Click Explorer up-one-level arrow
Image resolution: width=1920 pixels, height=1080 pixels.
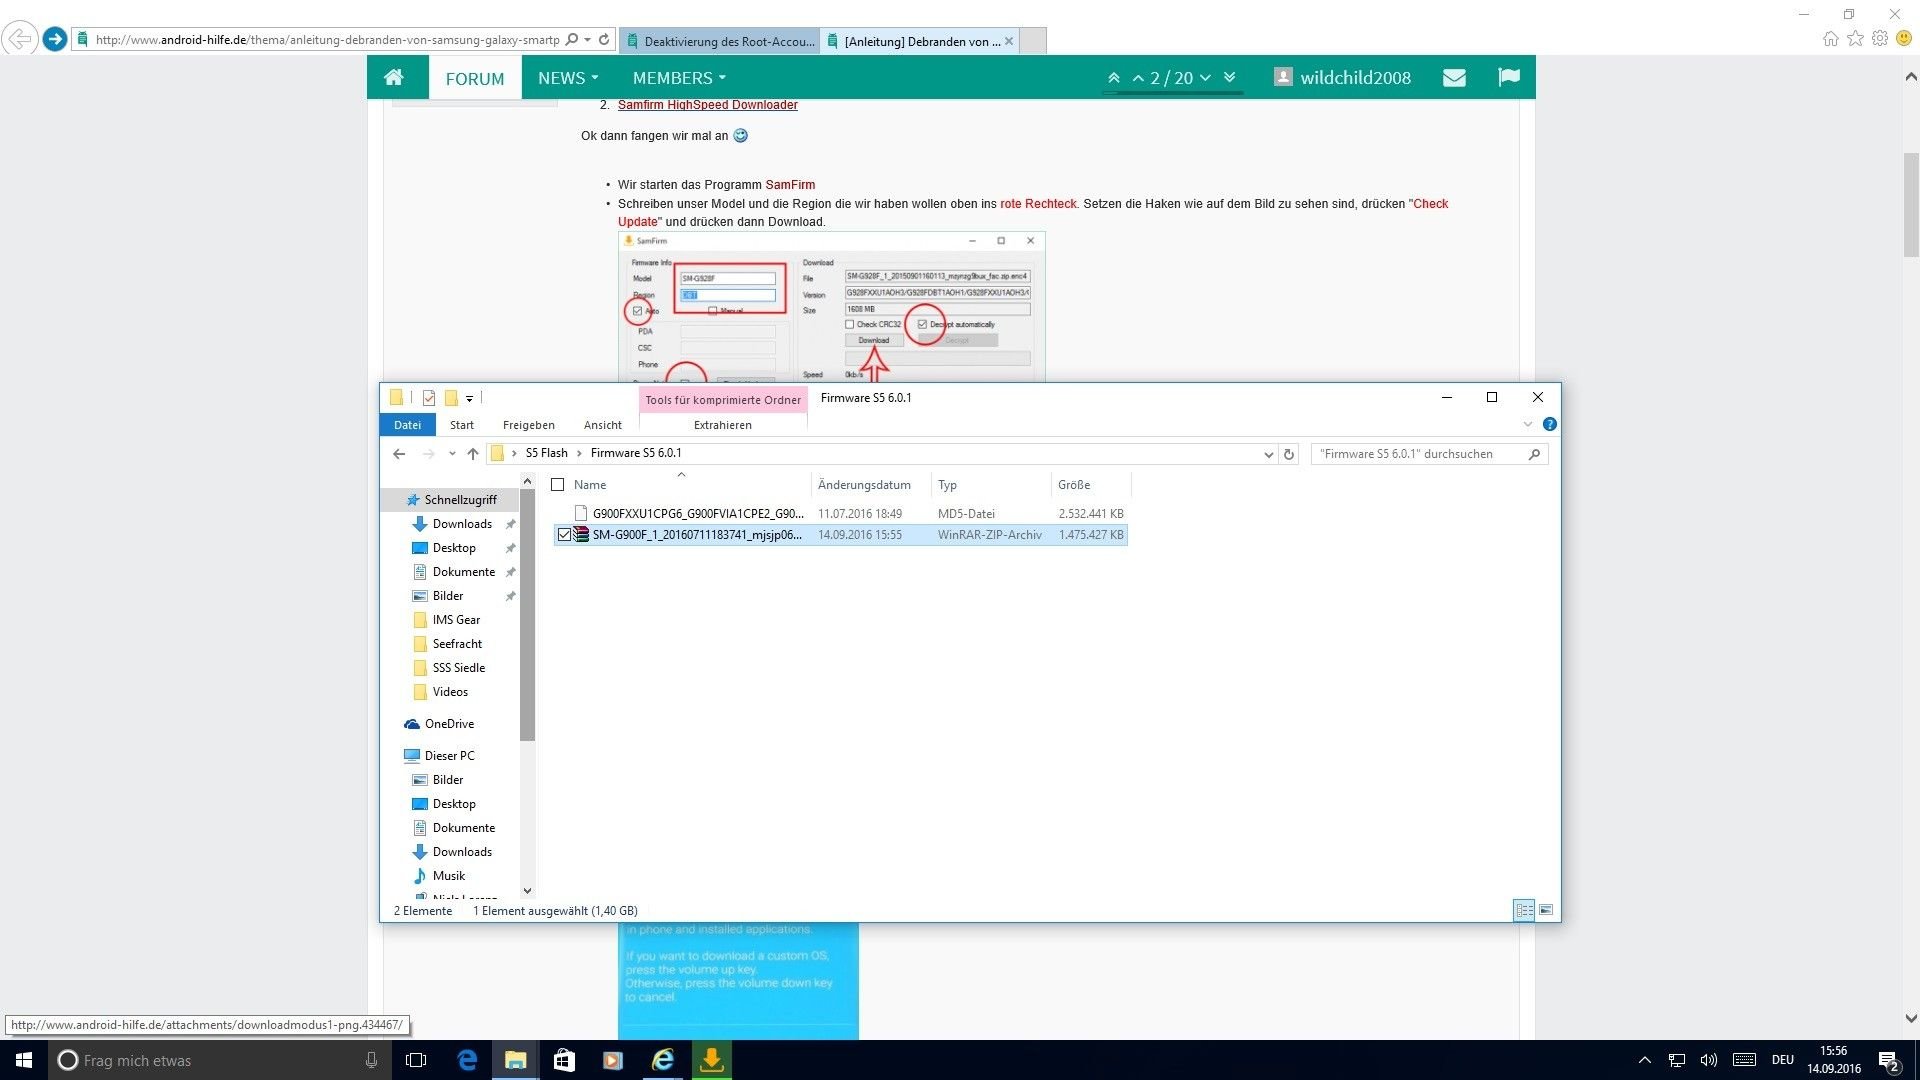pos(473,454)
